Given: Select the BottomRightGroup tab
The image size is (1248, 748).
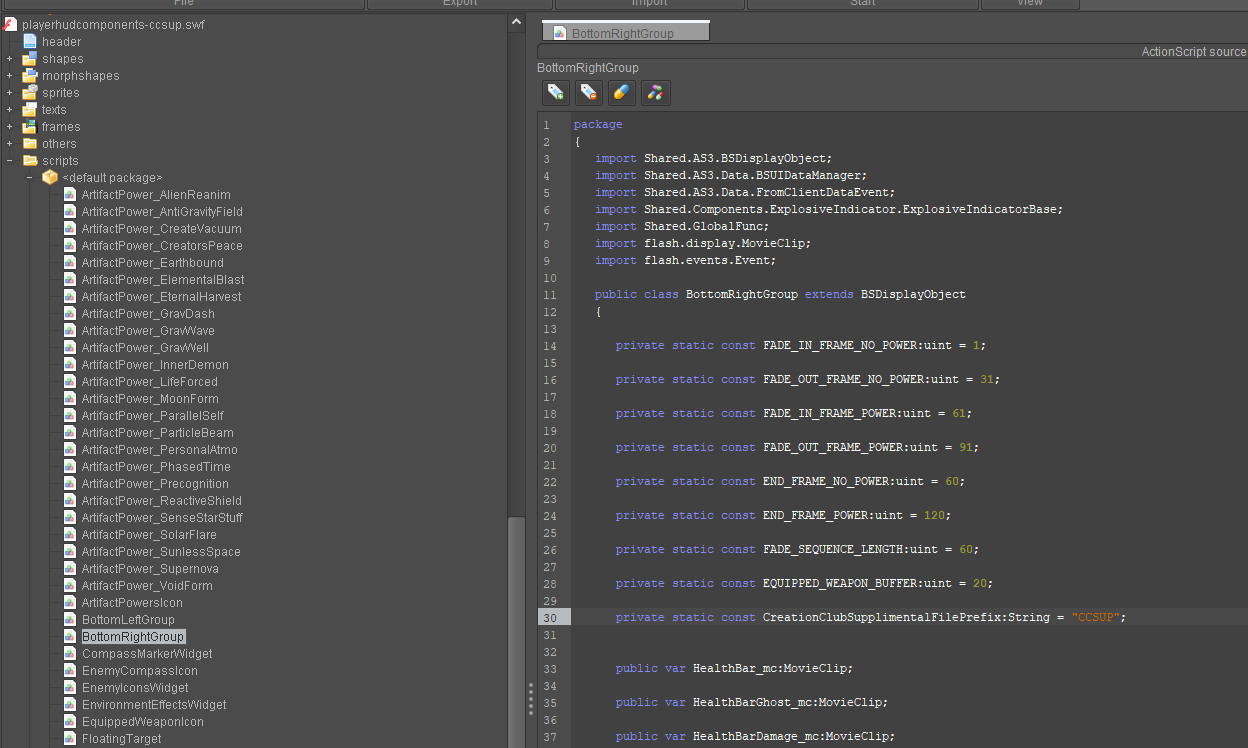Looking at the screenshot, I should click(624, 30).
